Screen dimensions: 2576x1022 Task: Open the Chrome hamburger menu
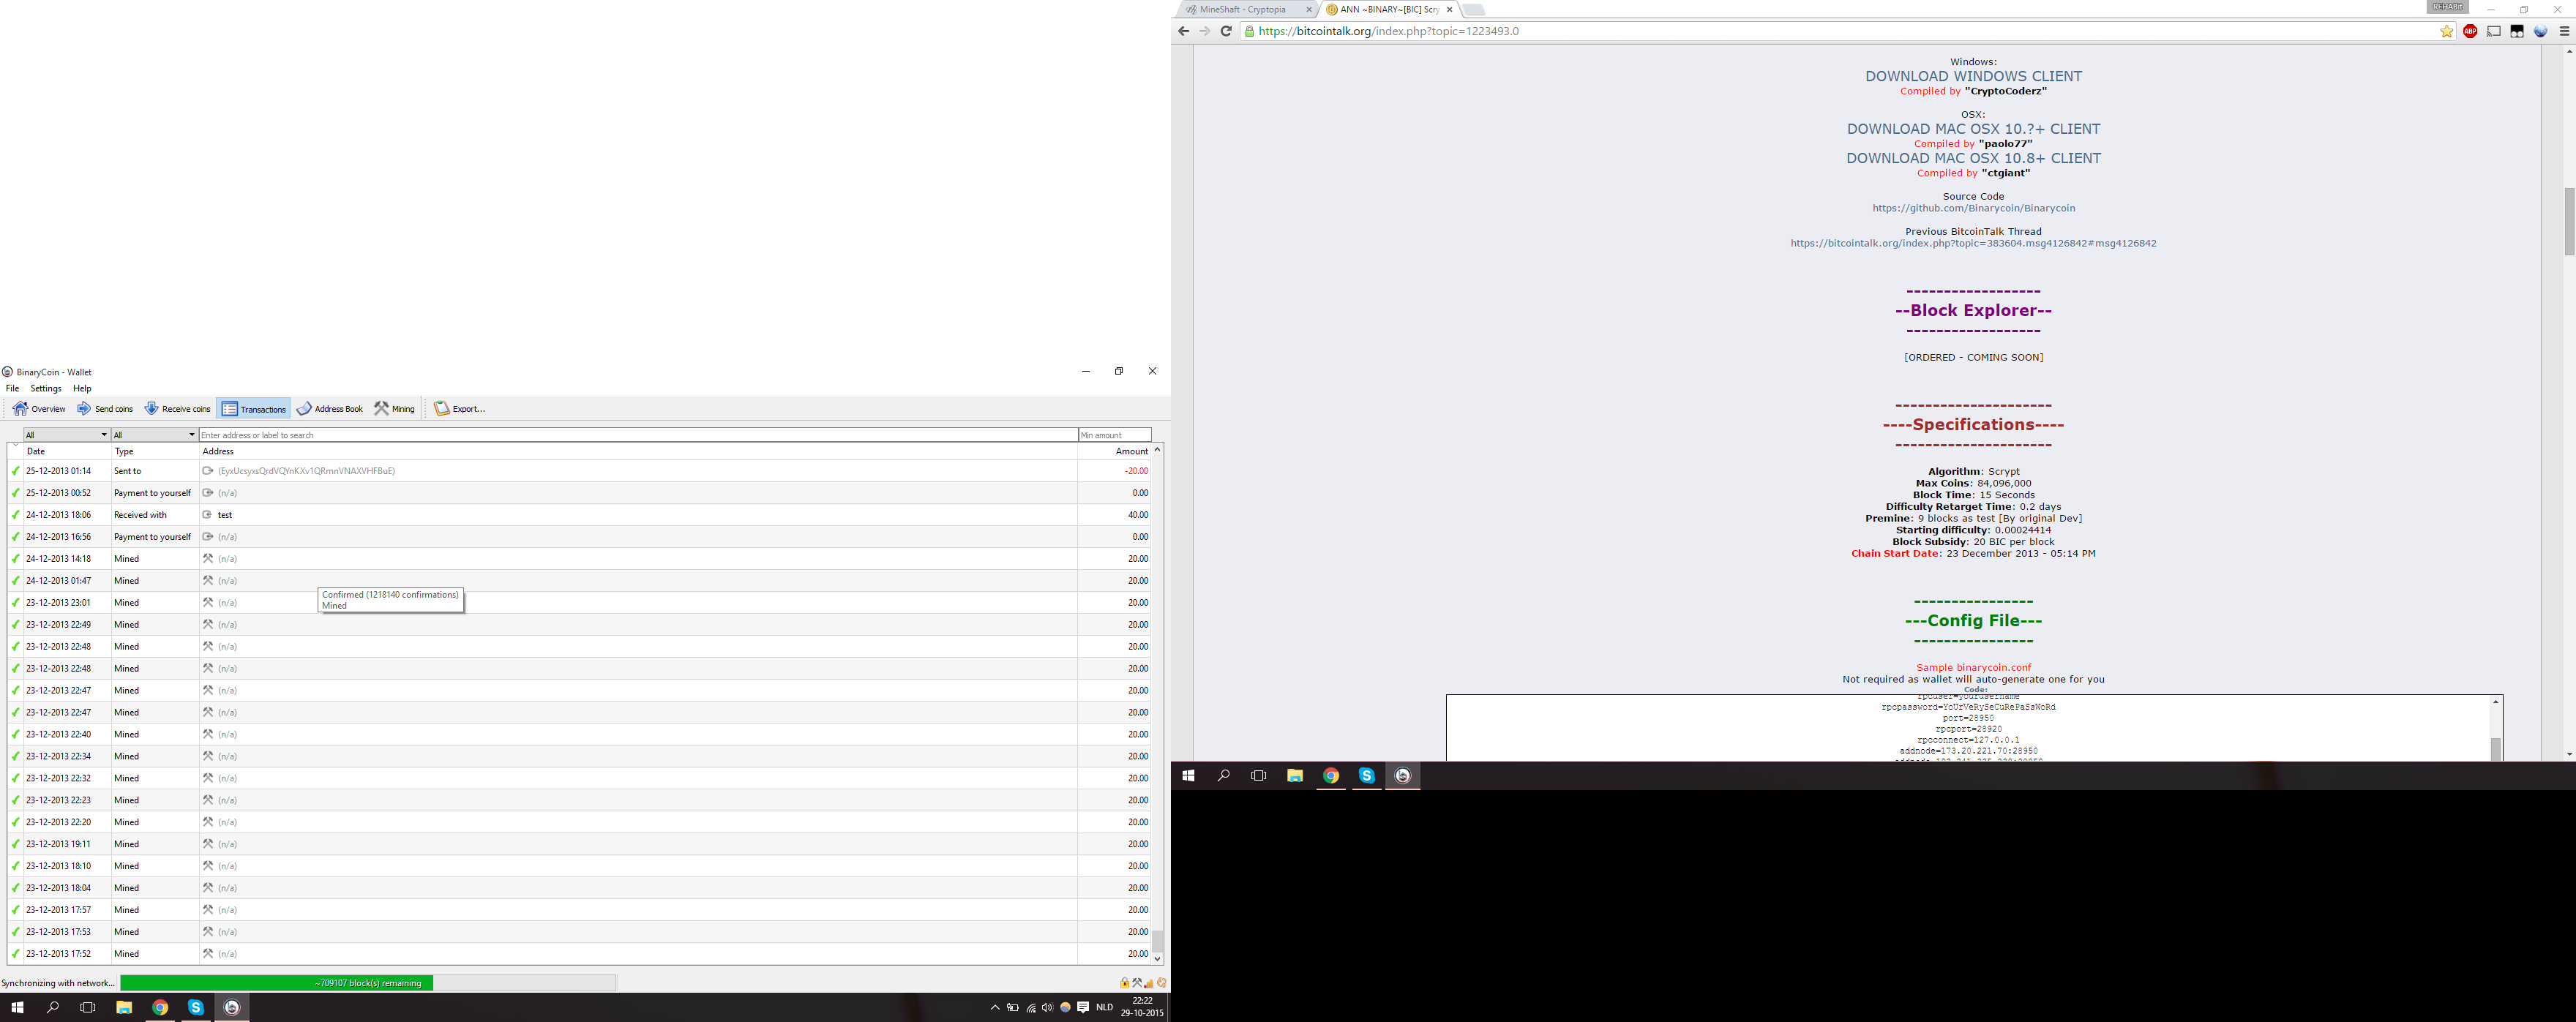[2564, 32]
